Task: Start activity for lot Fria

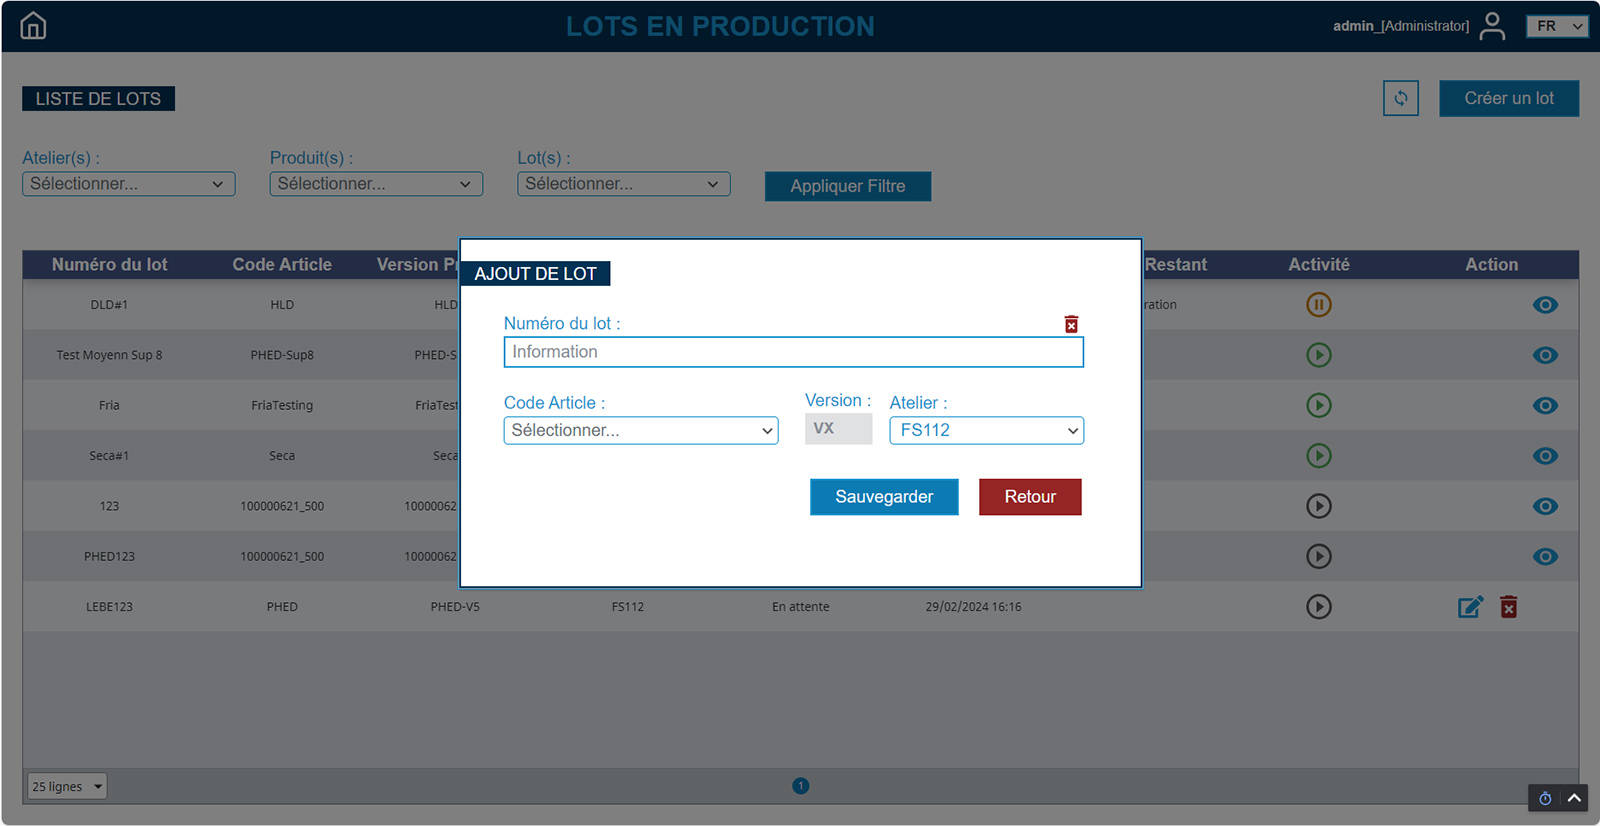Action: click(x=1319, y=405)
